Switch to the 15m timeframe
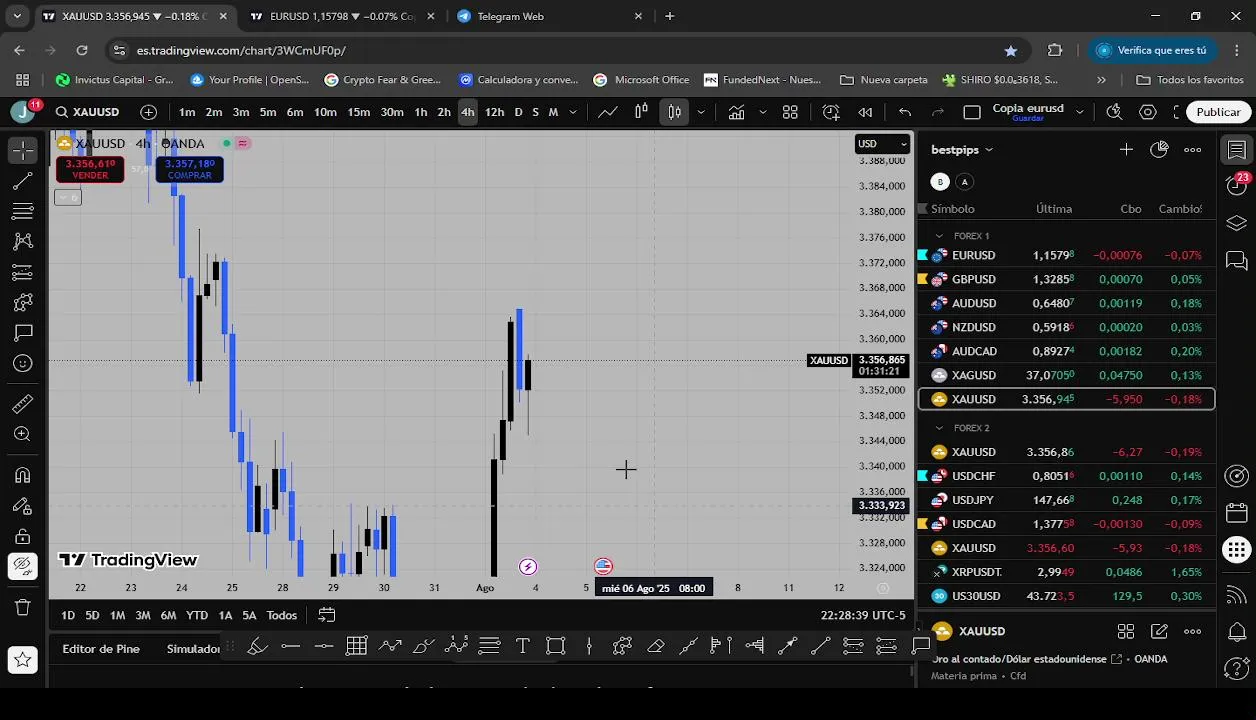This screenshot has height=720, width=1256. coord(358,112)
